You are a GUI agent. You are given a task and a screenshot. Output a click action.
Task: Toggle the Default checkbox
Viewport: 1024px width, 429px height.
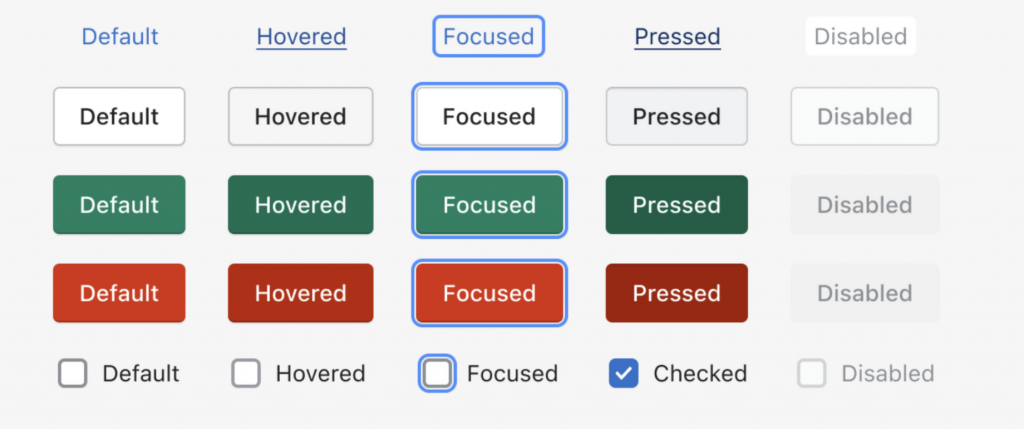coord(73,373)
